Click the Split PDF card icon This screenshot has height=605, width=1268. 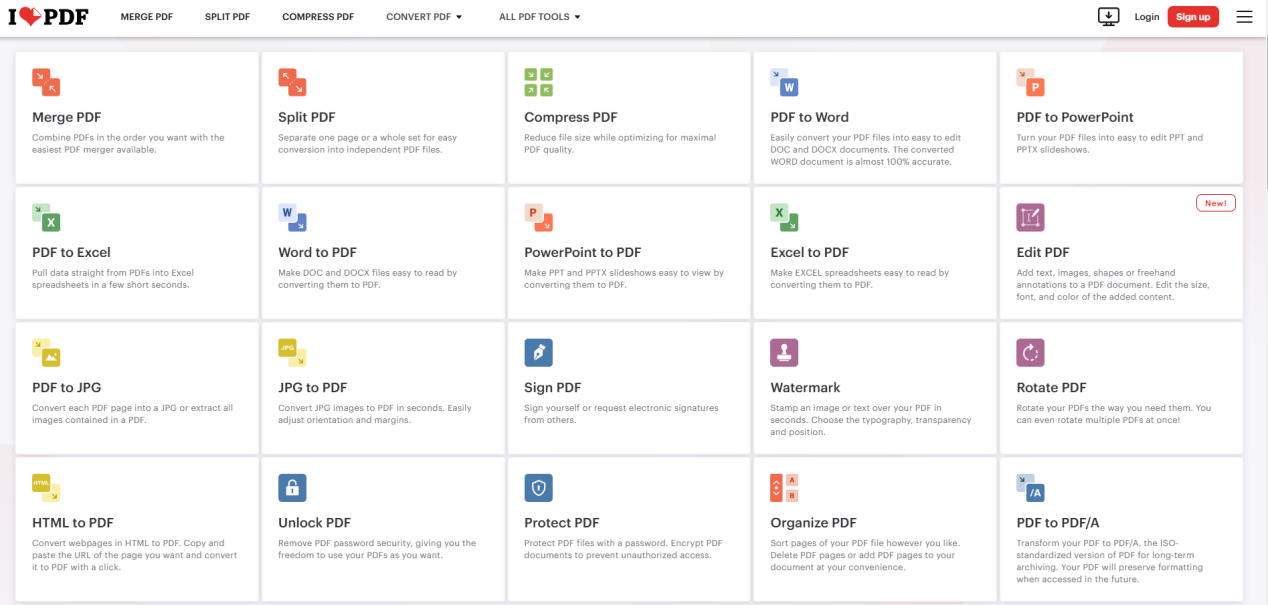pyautogui.click(x=292, y=82)
